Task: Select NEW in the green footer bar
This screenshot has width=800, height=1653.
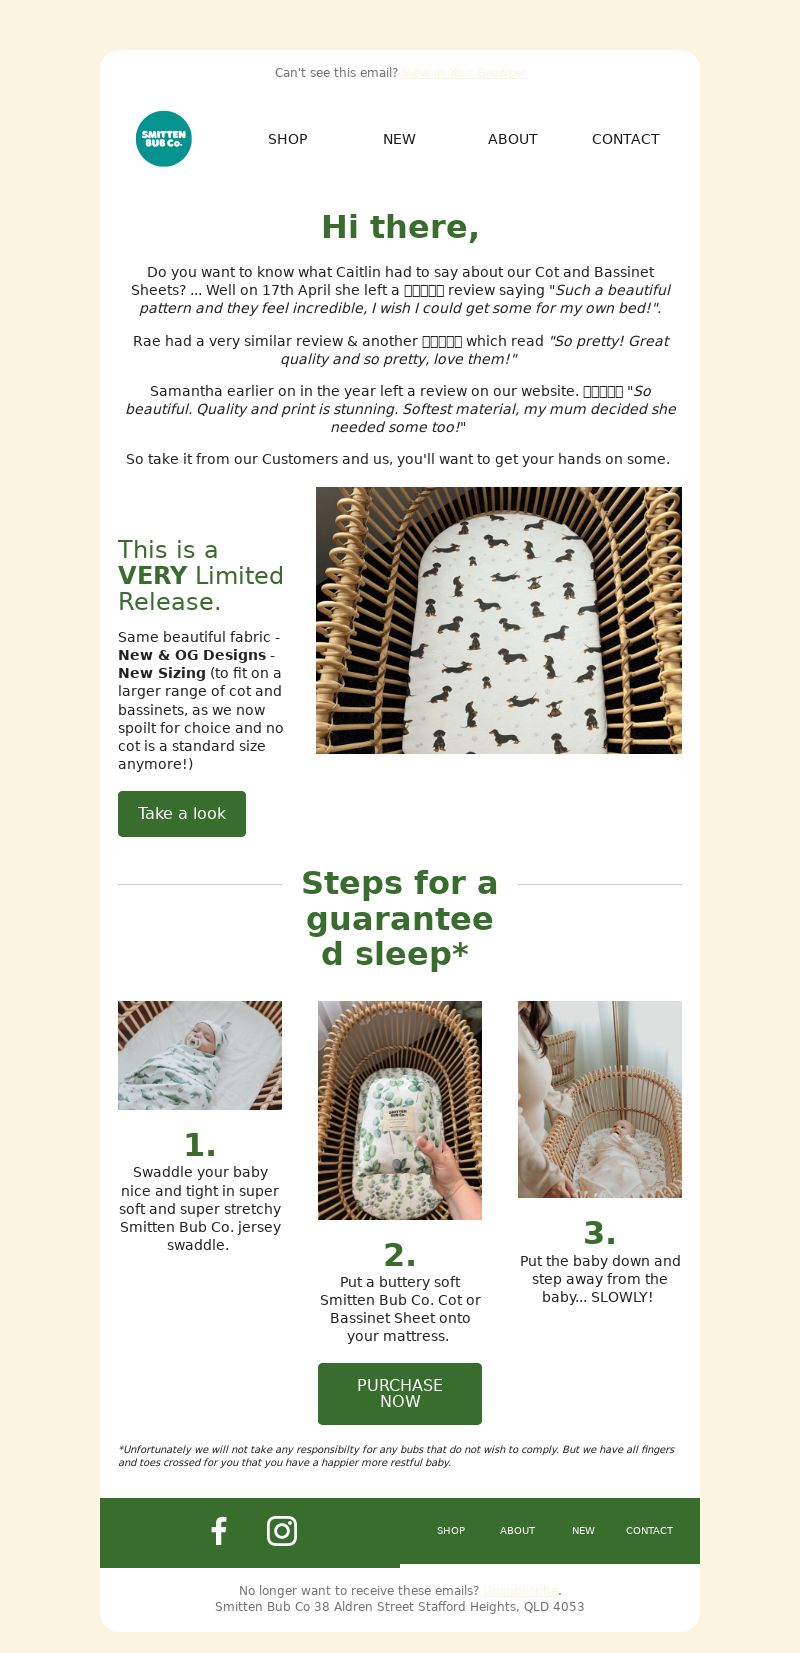Action: (583, 1531)
